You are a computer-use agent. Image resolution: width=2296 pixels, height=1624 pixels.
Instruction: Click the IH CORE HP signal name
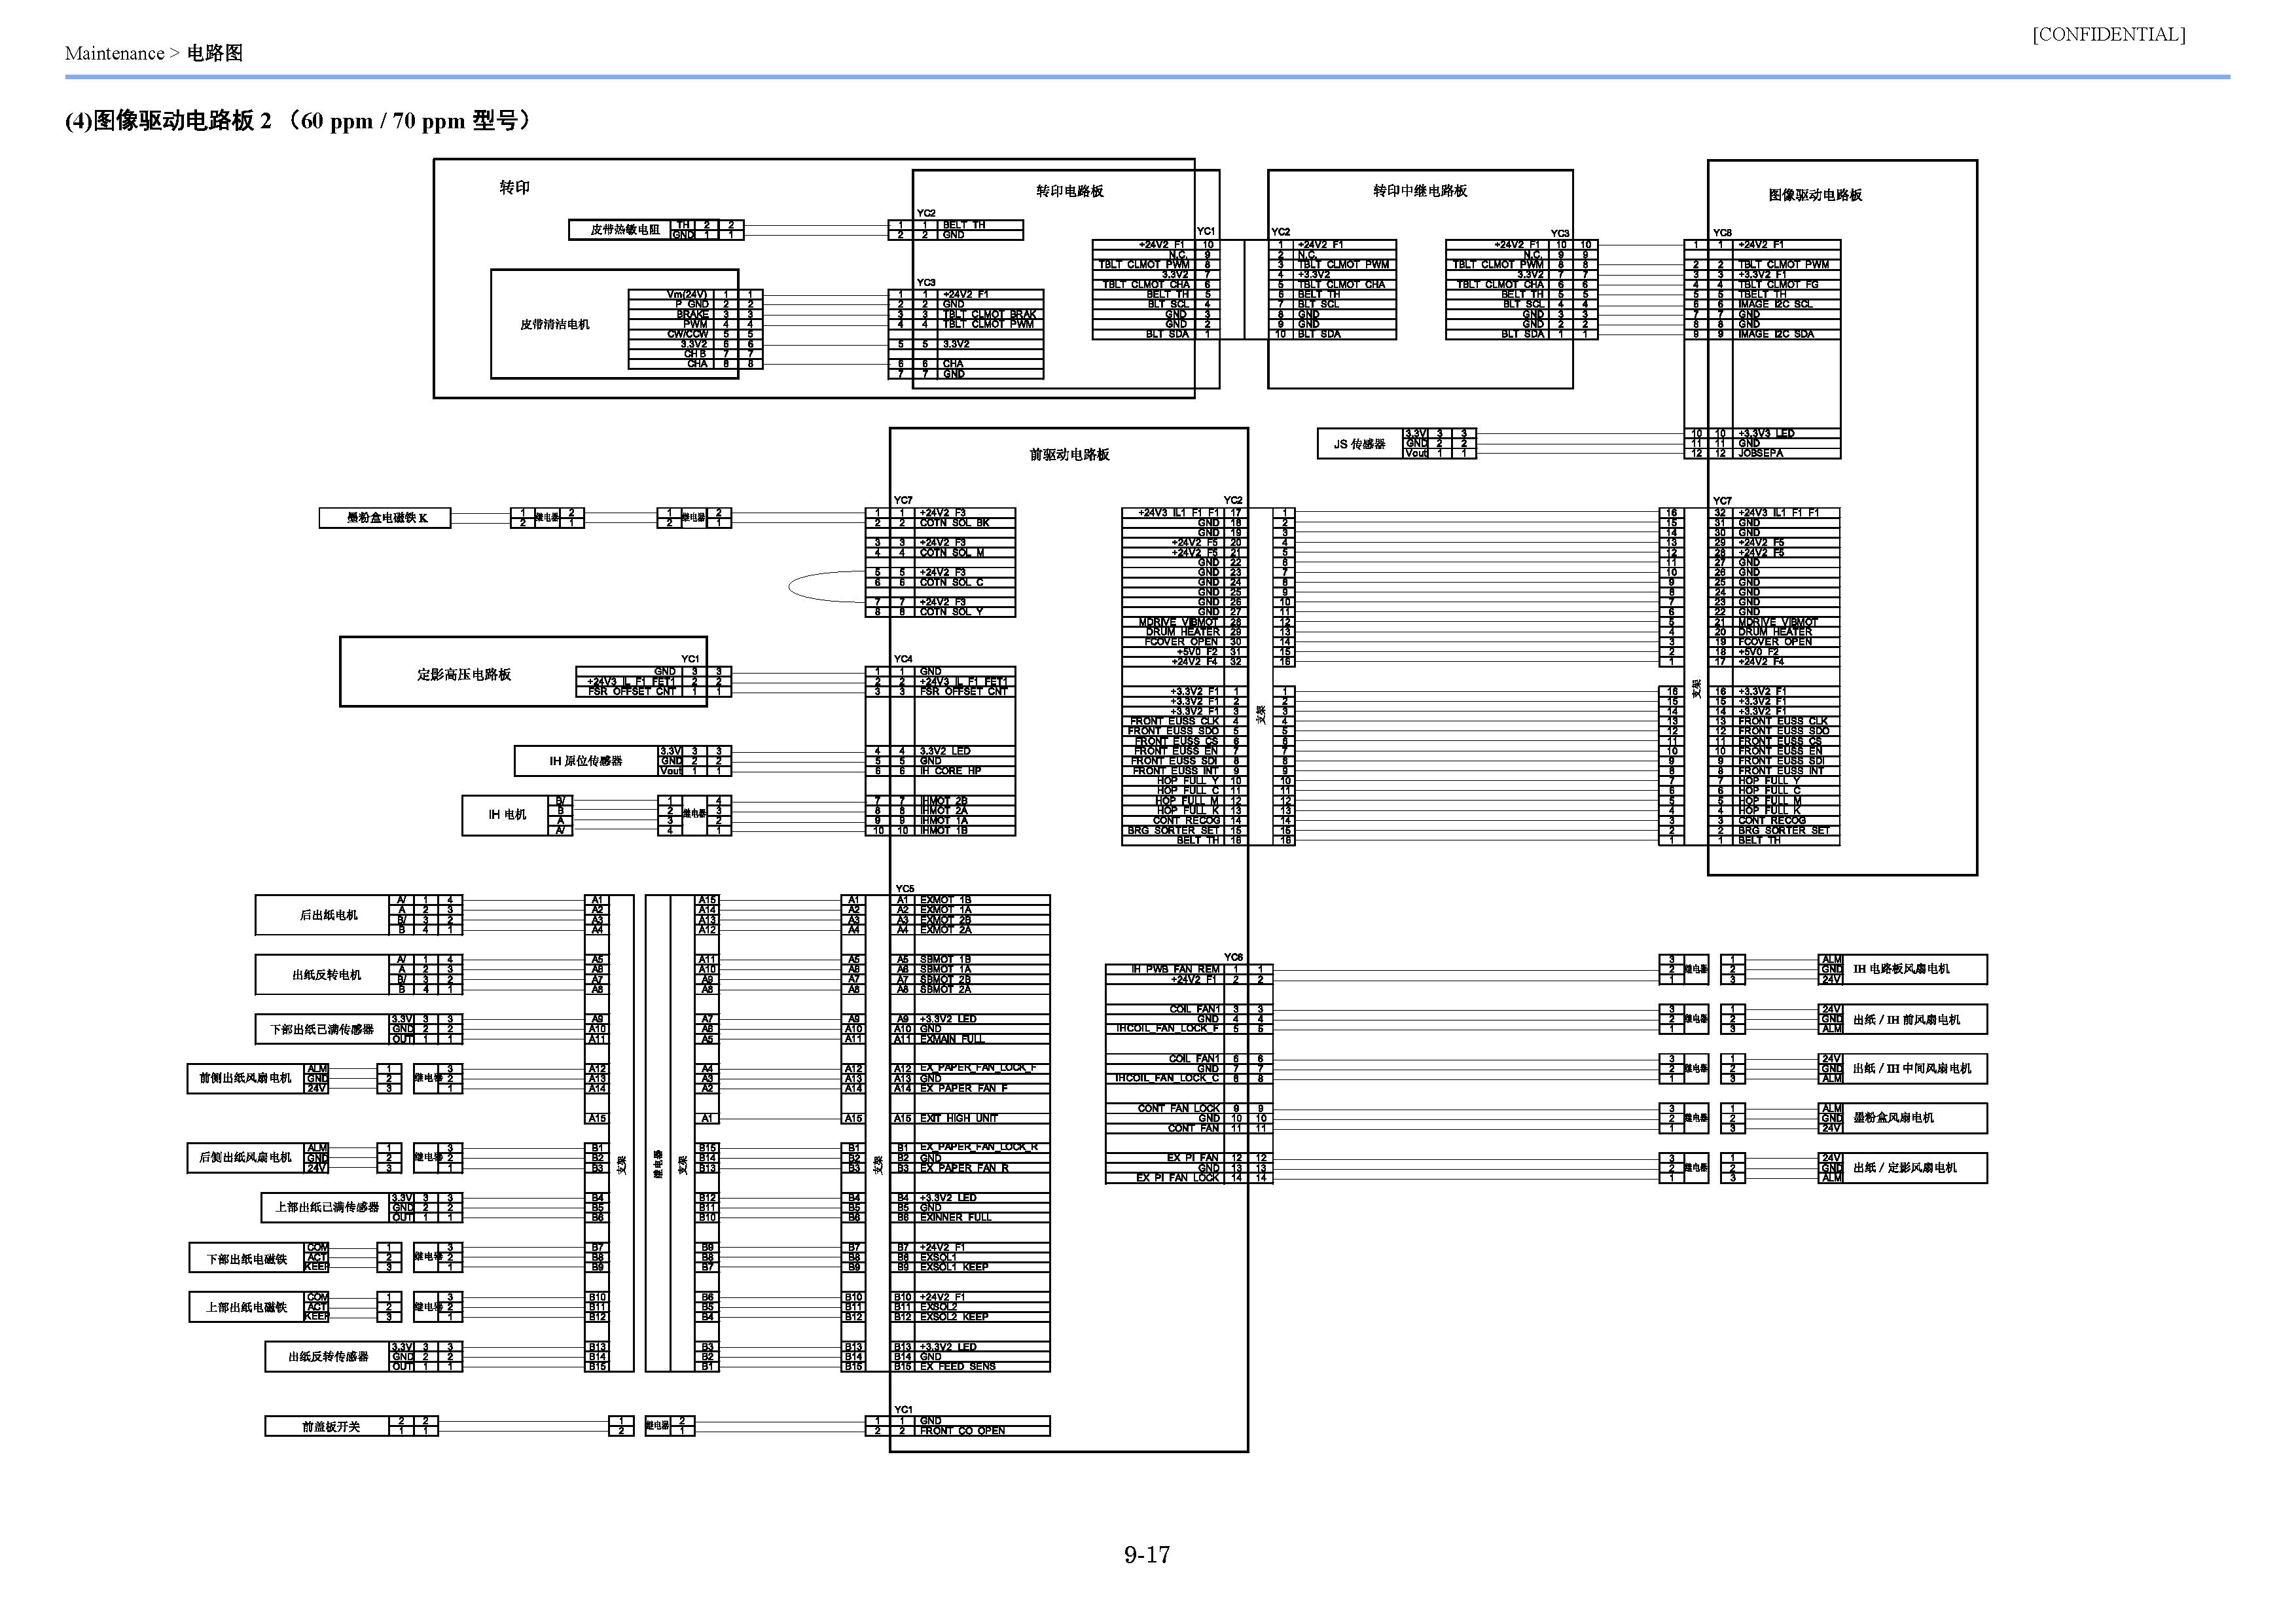click(950, 771)
